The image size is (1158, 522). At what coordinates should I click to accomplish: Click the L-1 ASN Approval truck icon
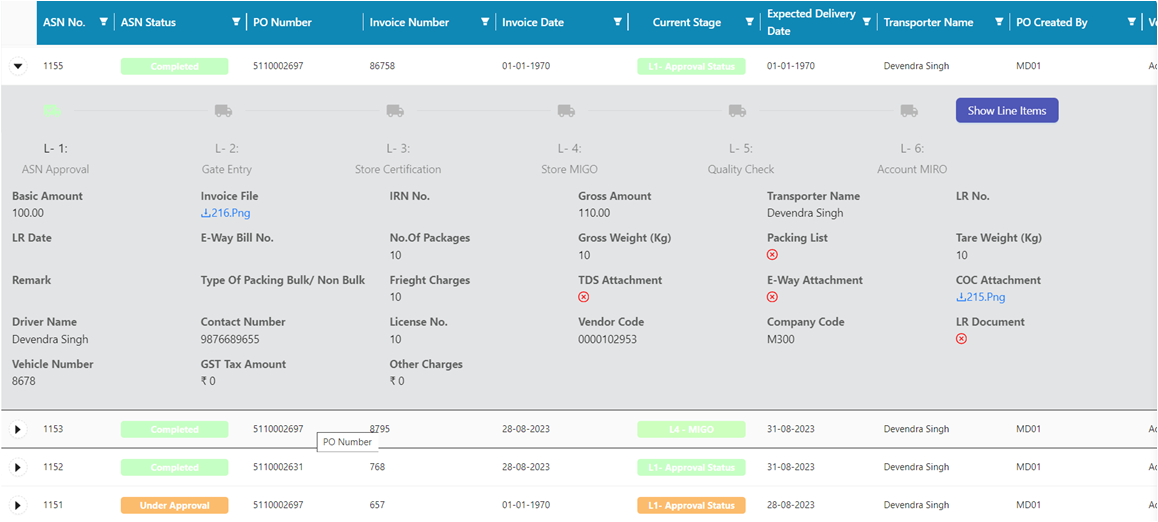coord(52,111)
